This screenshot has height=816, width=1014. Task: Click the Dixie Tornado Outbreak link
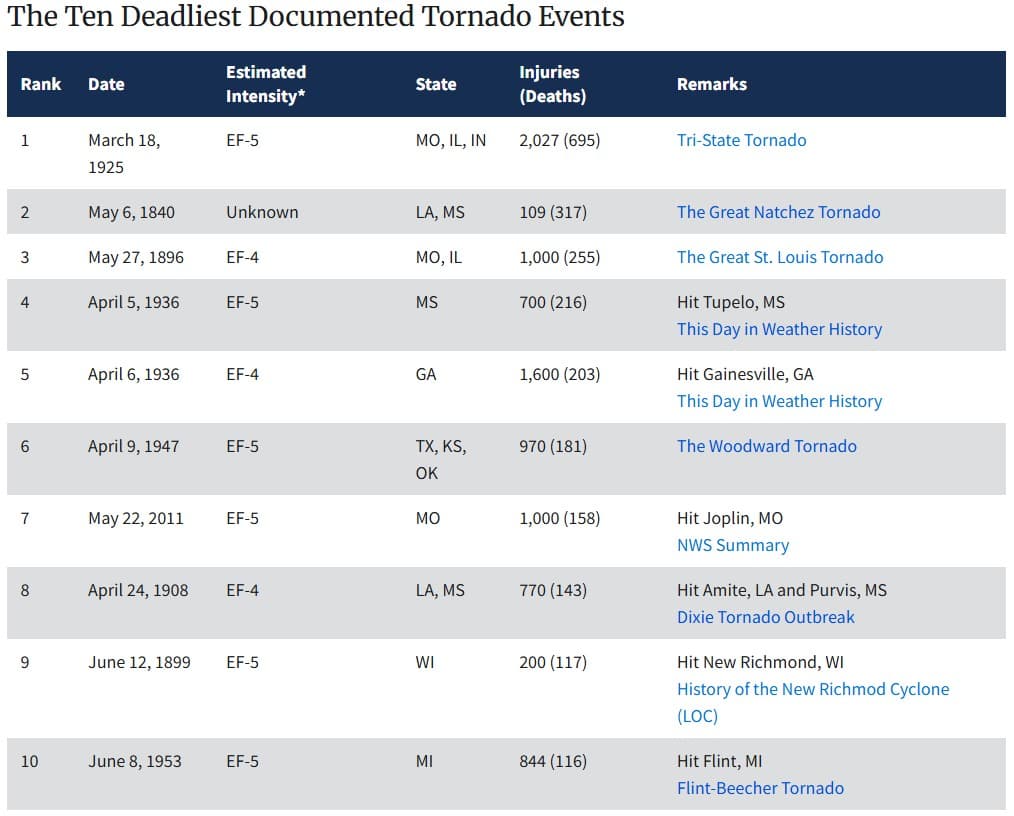[x=765, y=617]
